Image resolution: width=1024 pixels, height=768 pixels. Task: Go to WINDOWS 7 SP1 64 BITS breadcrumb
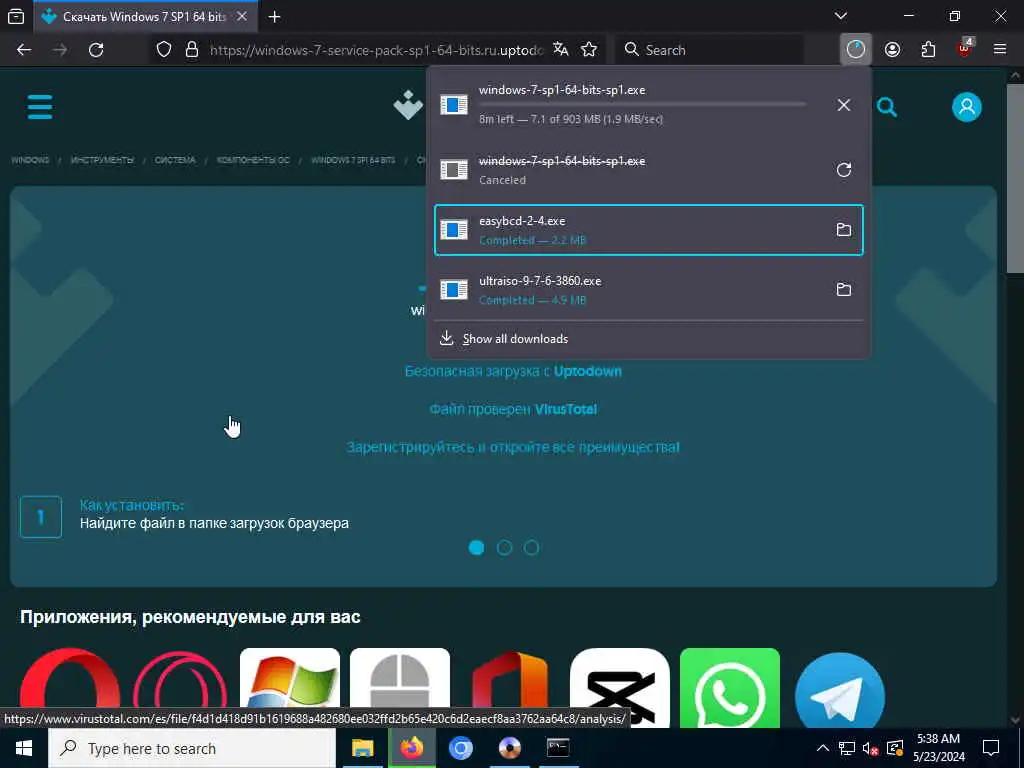[353, 160]
